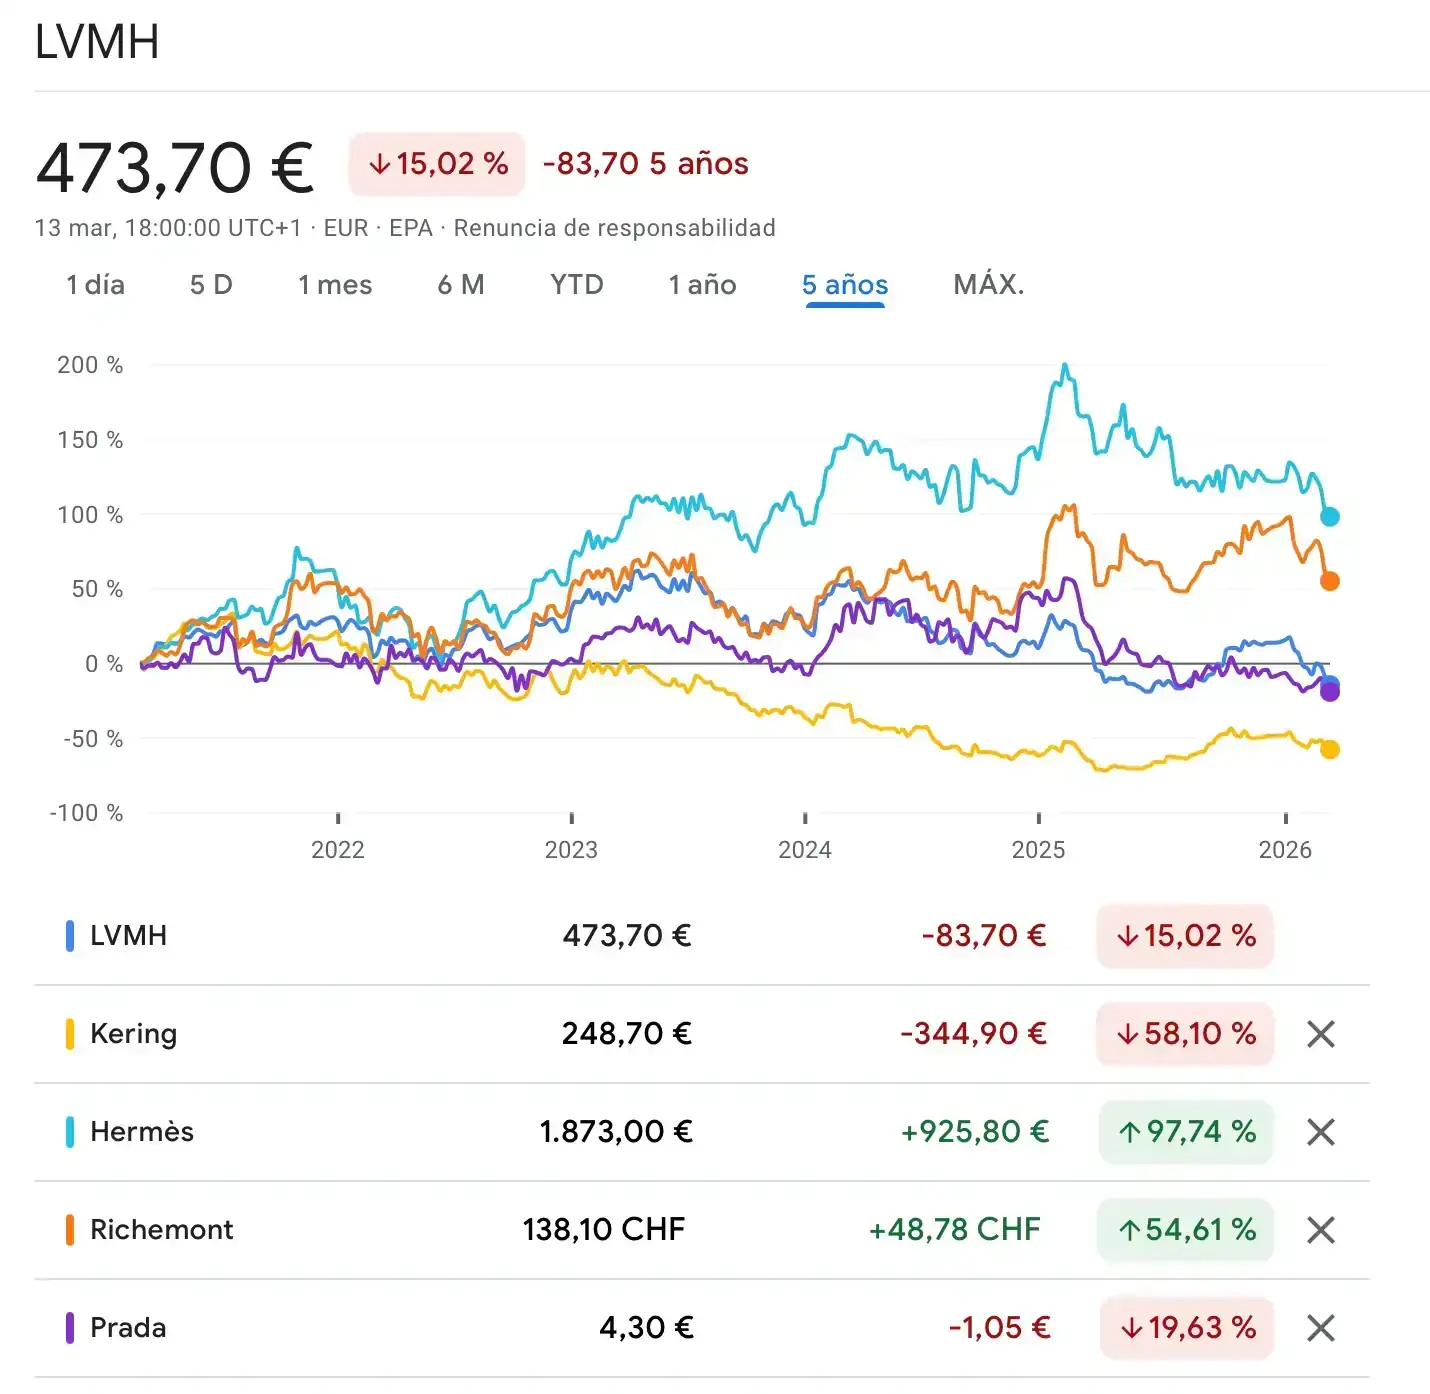Show the 1 año chart range
The width and height of the screenshot is (1430, 1394).
[702, 285]
